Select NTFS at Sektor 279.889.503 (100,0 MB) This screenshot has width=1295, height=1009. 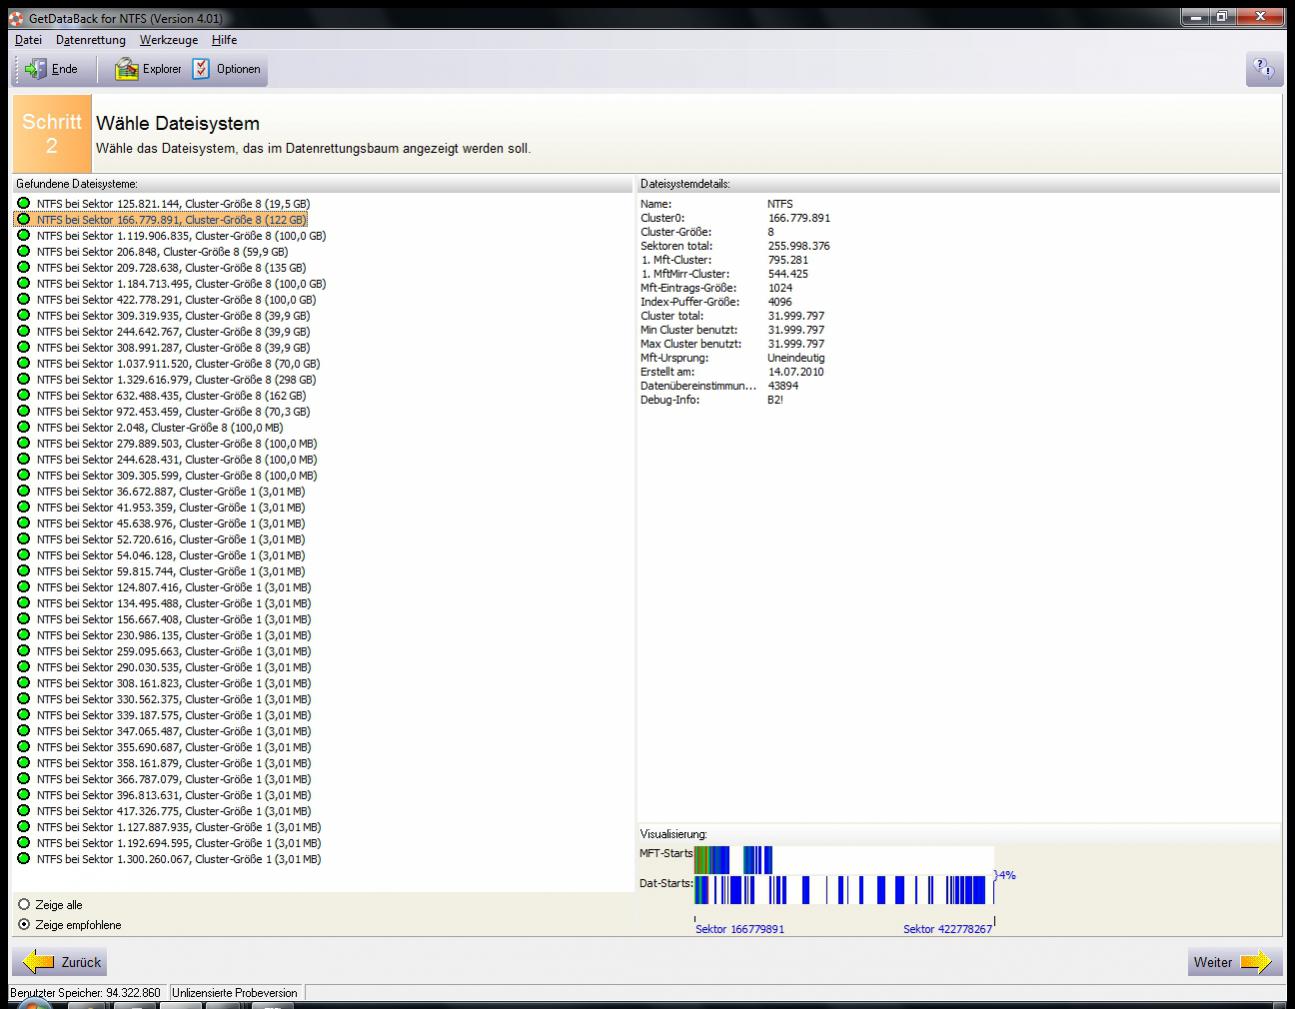pos(167,444)
